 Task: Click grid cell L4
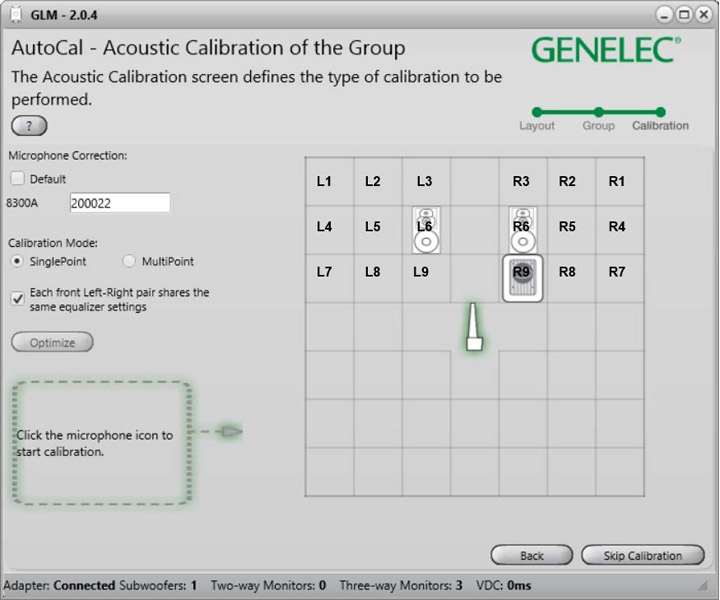[329, 230]
